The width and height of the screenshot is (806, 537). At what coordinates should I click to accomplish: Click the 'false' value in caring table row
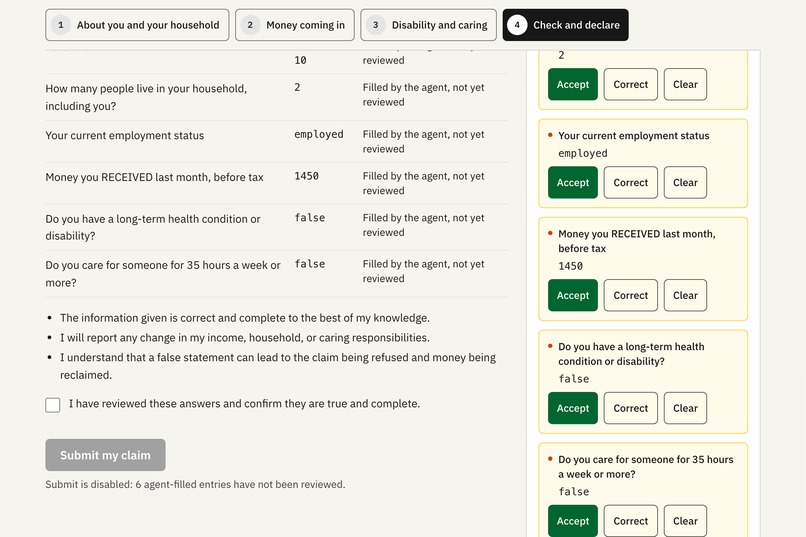(x=309, y=264)
